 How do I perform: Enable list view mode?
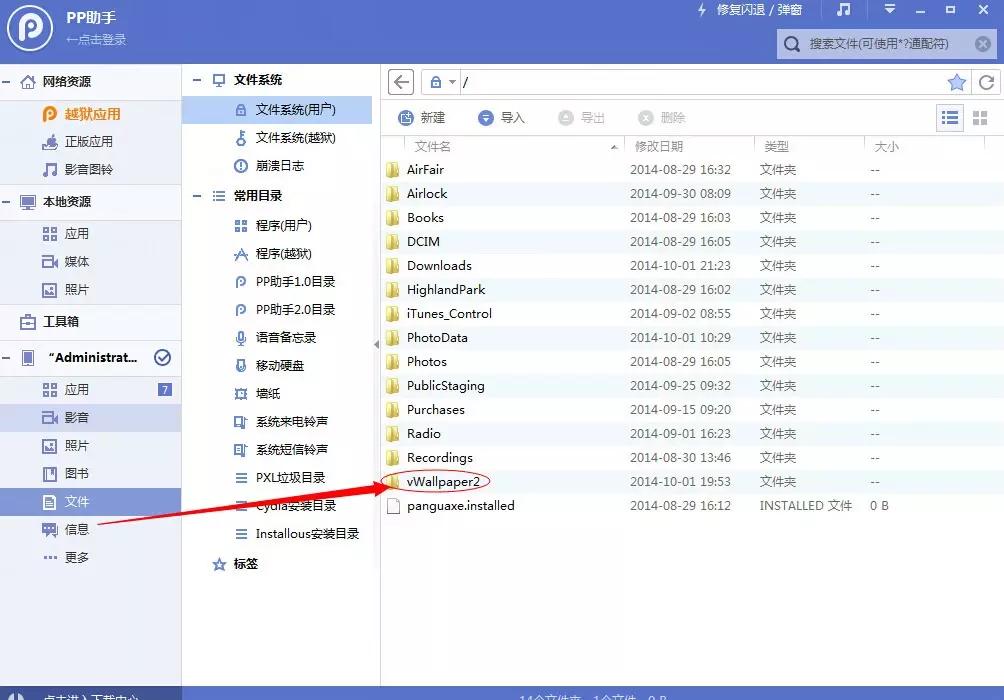pos(949,117)
